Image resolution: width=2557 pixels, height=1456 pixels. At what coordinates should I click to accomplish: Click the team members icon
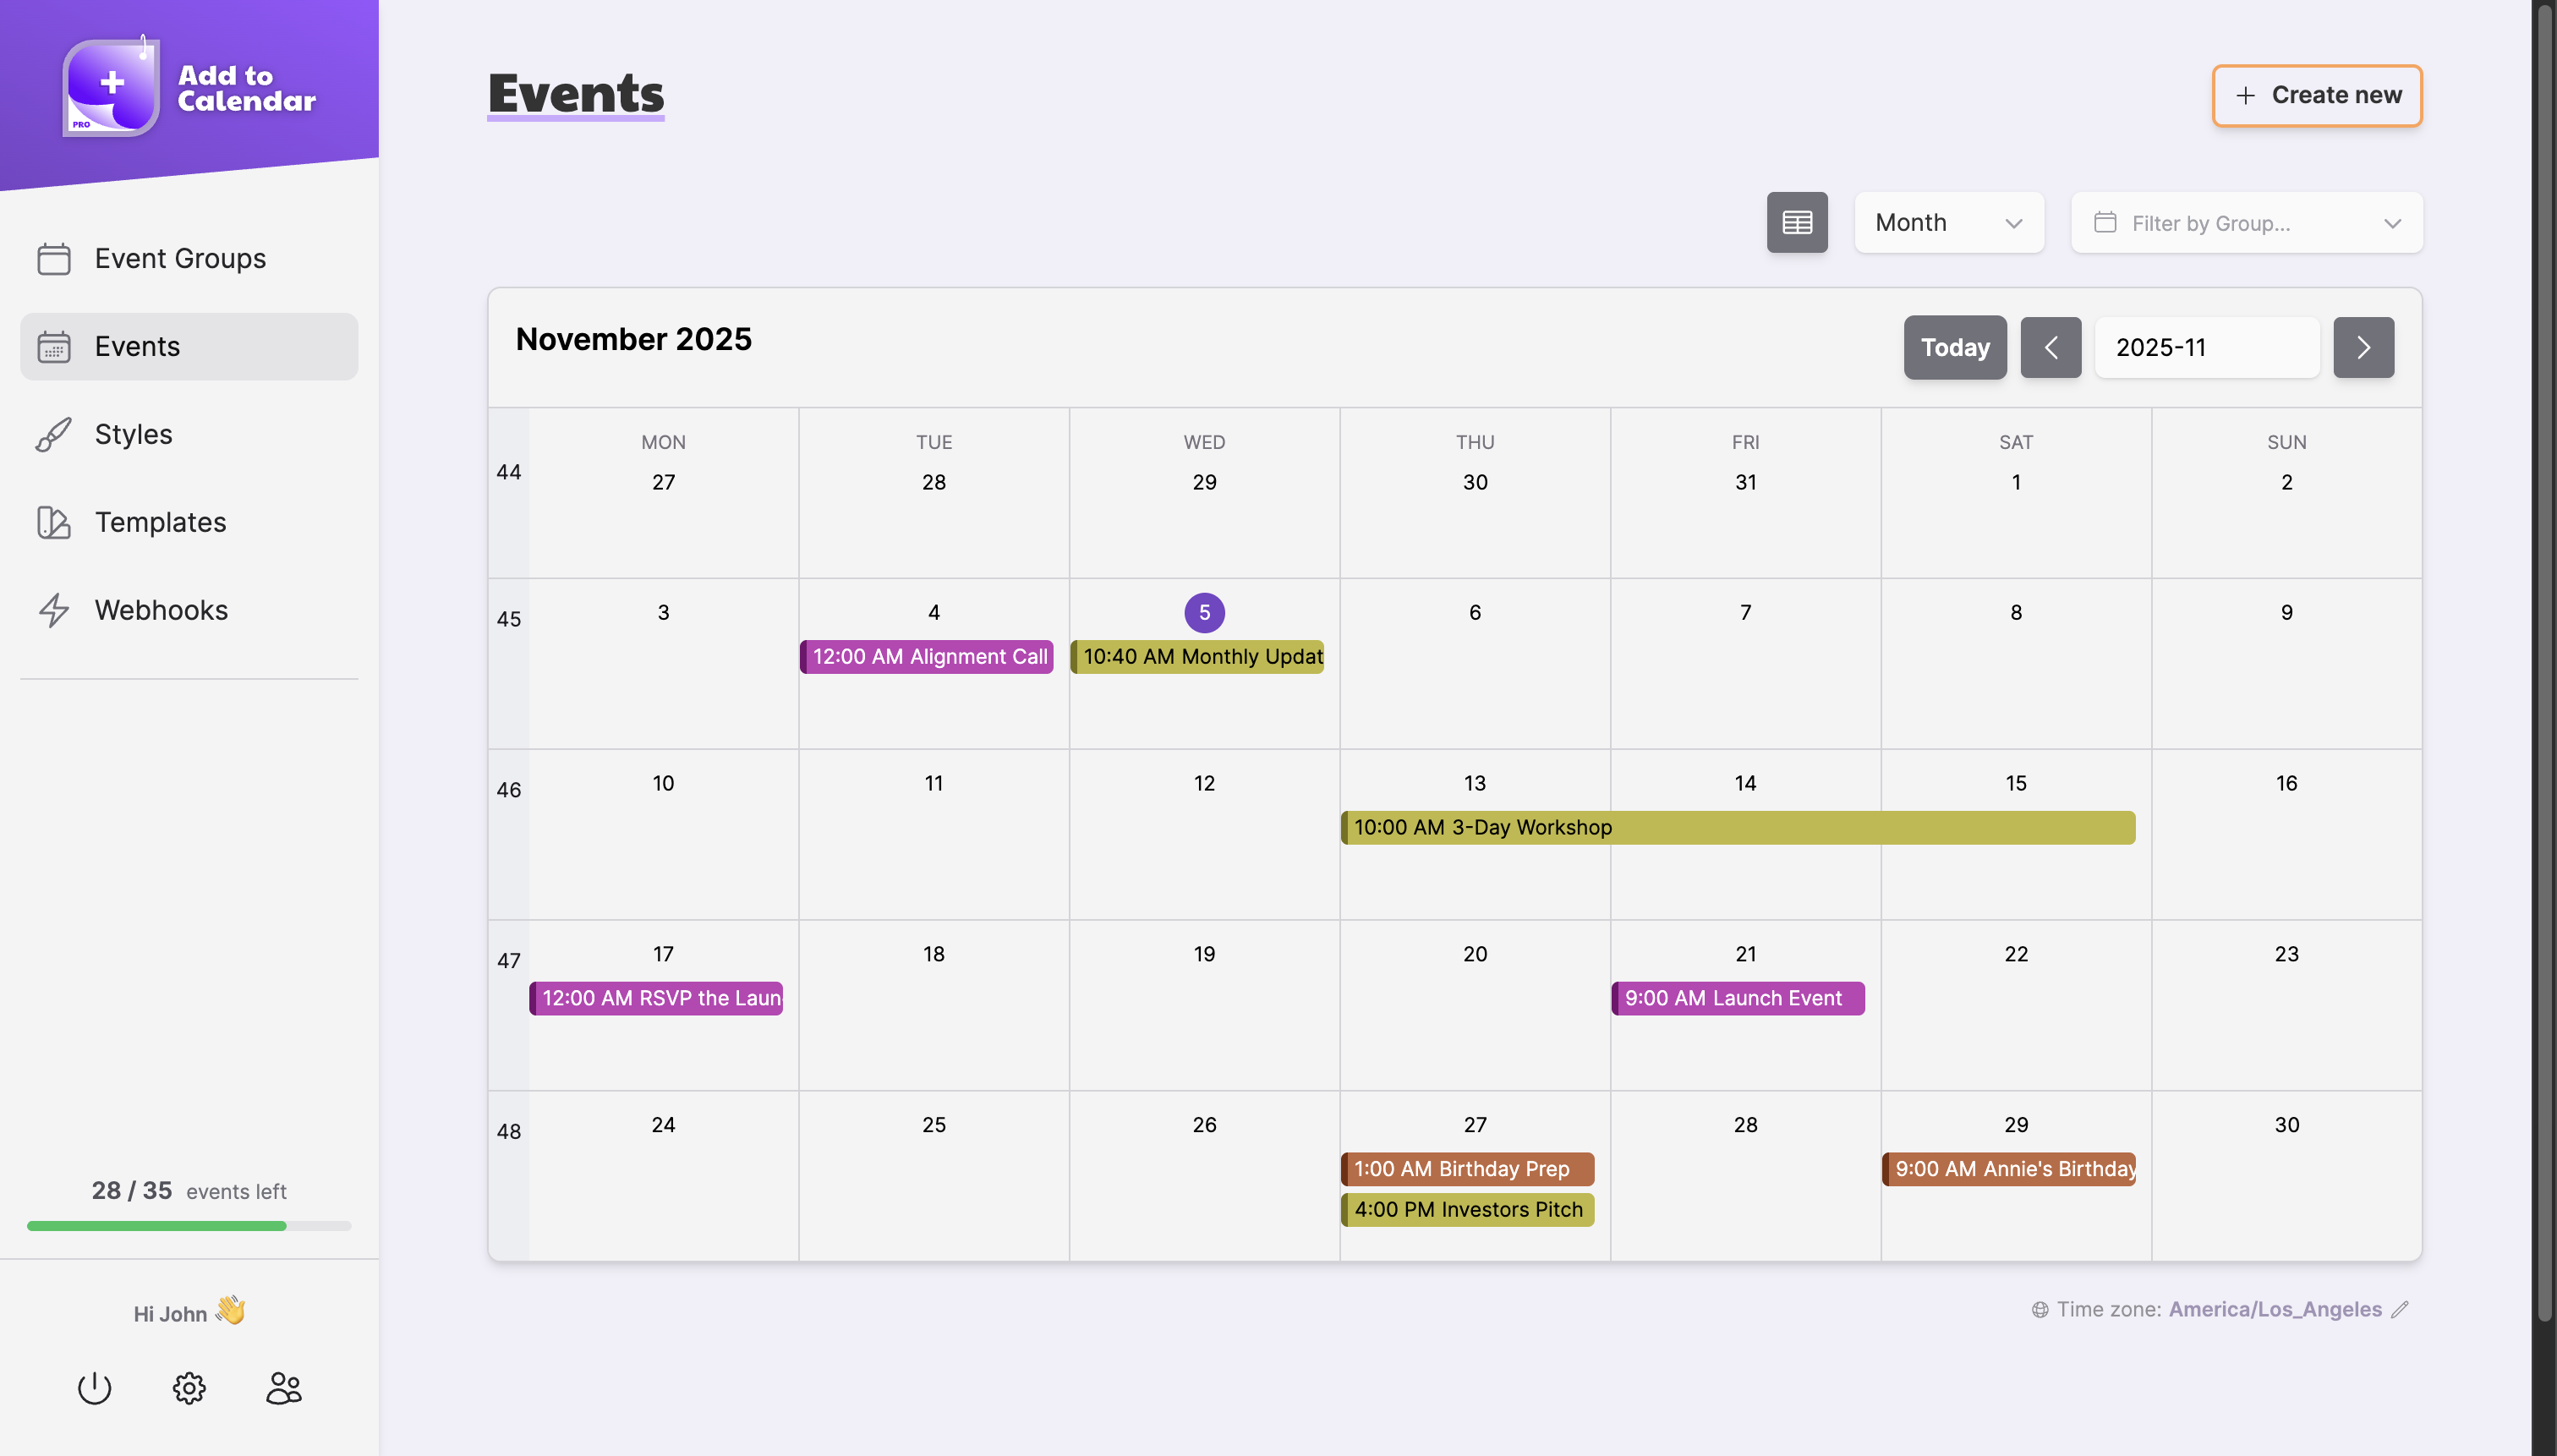pyautogui.click(x=283, y=1388)
